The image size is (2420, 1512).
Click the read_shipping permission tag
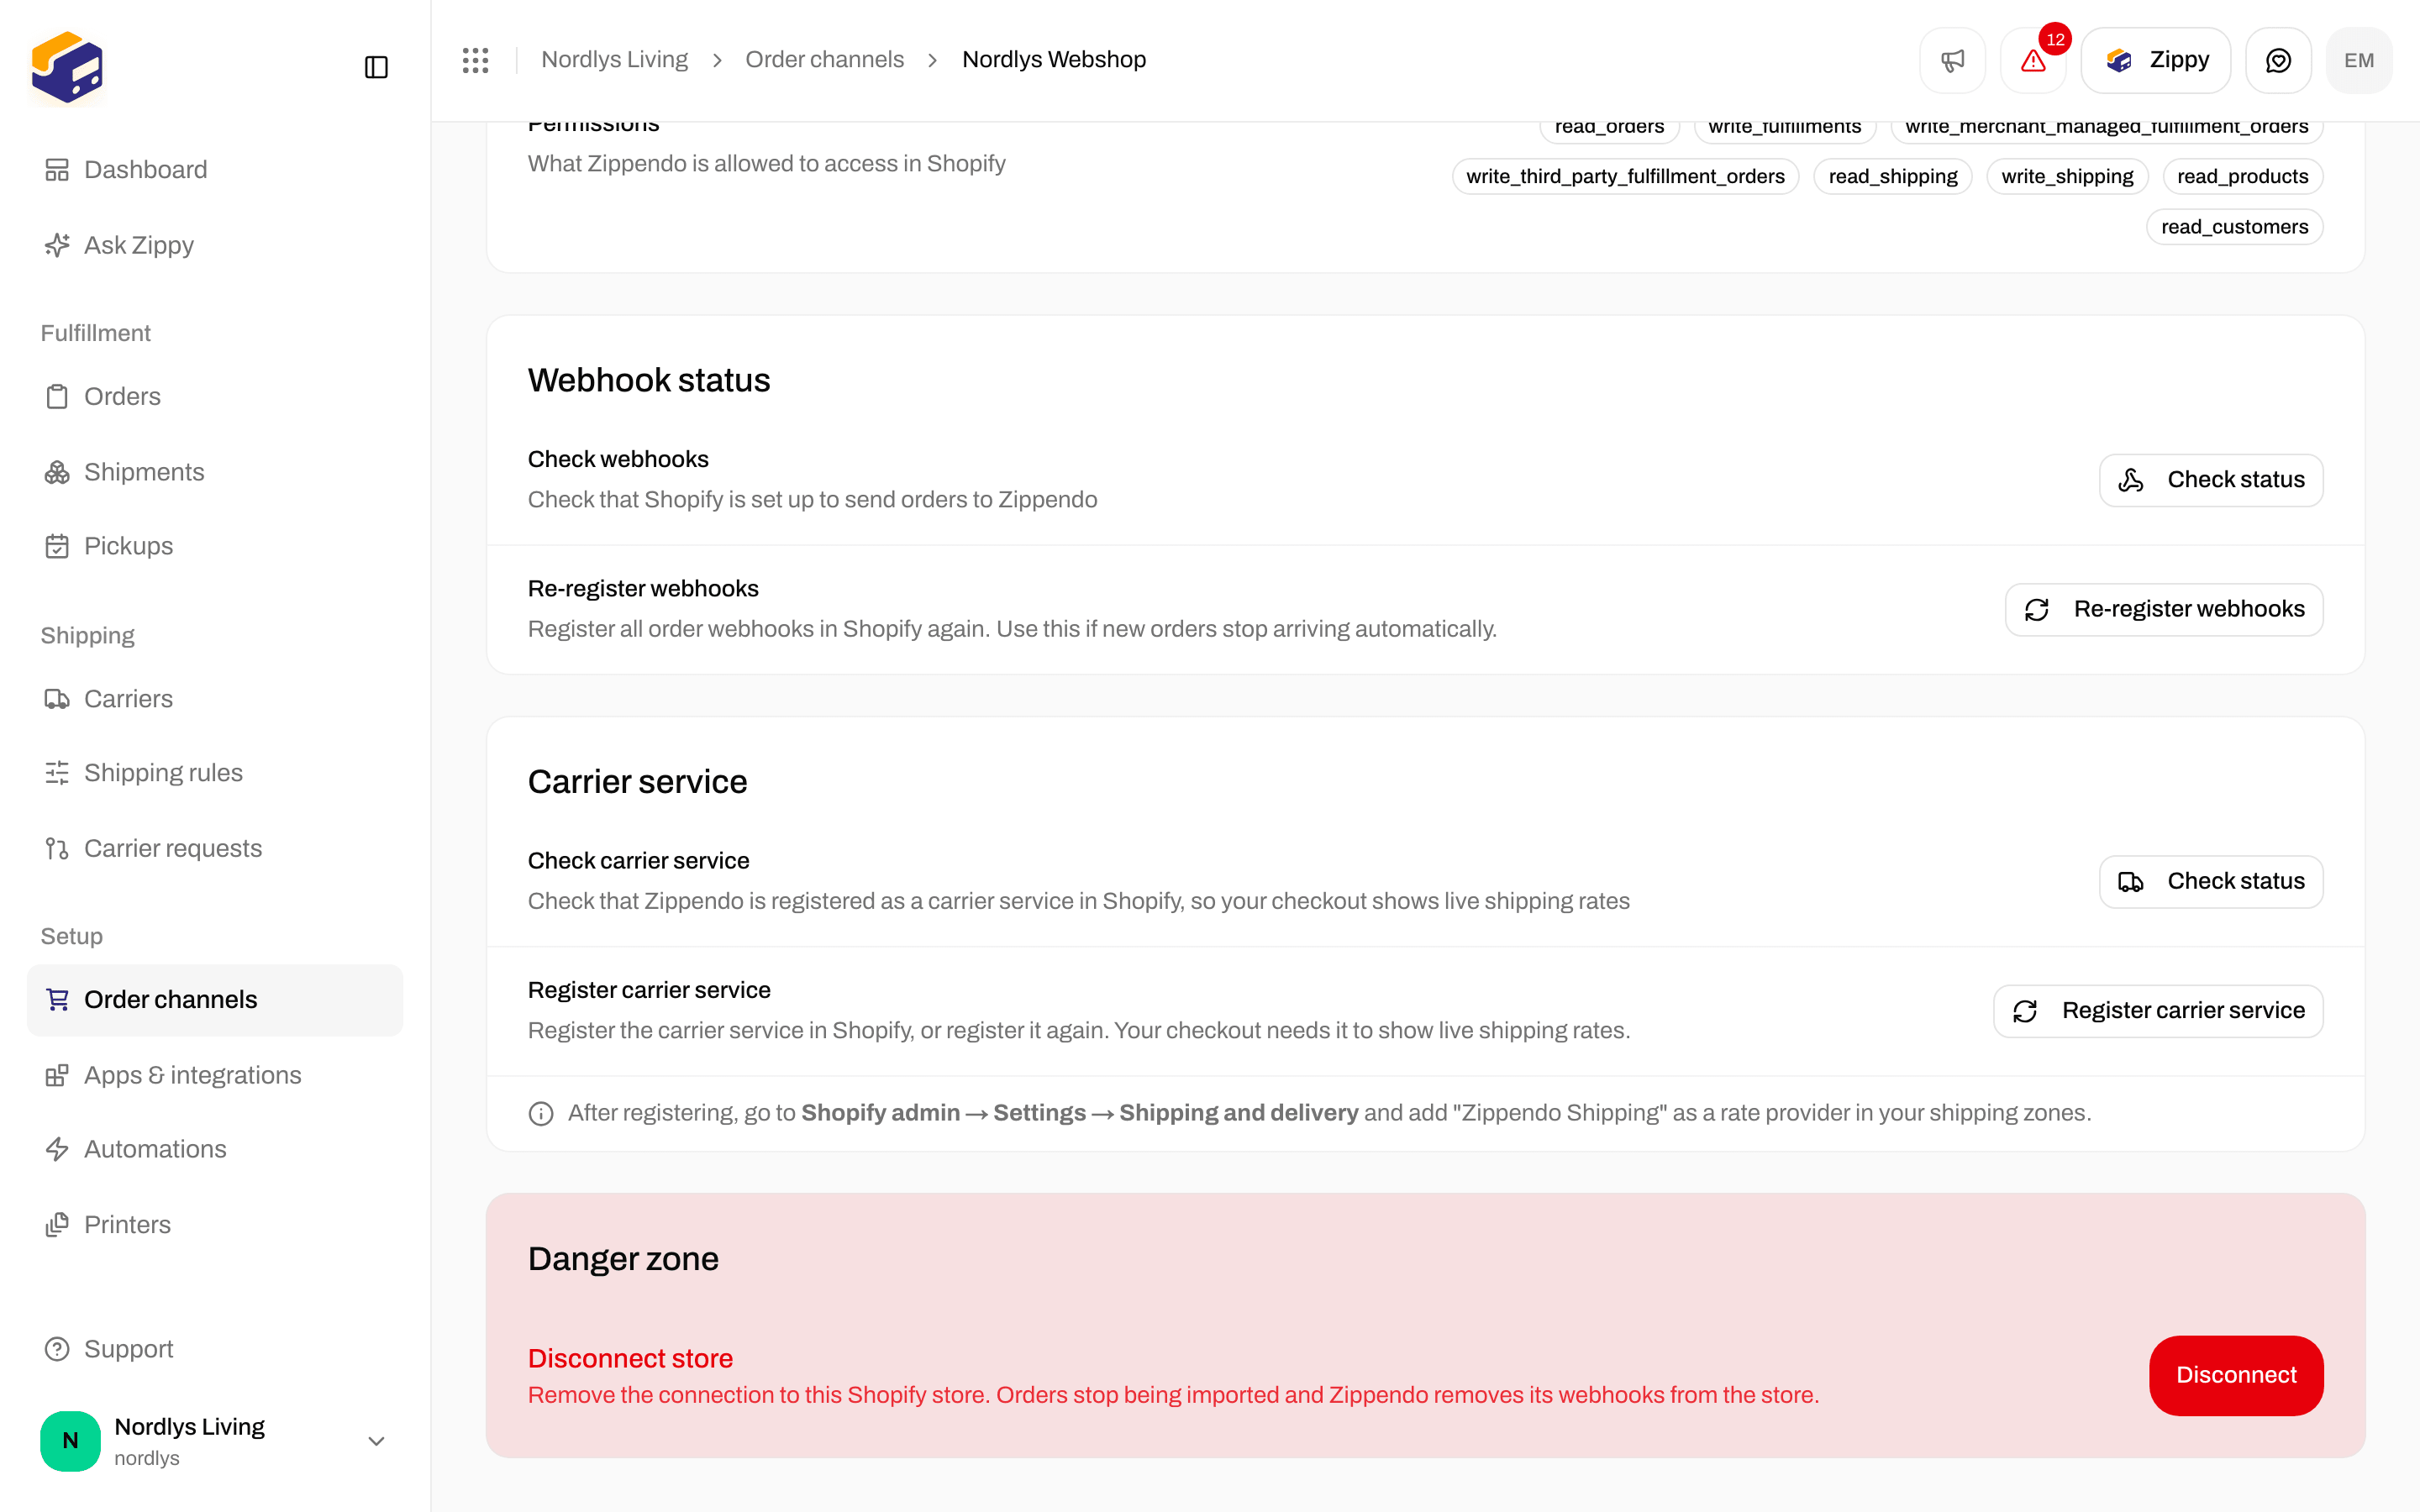pos(1893,176)
